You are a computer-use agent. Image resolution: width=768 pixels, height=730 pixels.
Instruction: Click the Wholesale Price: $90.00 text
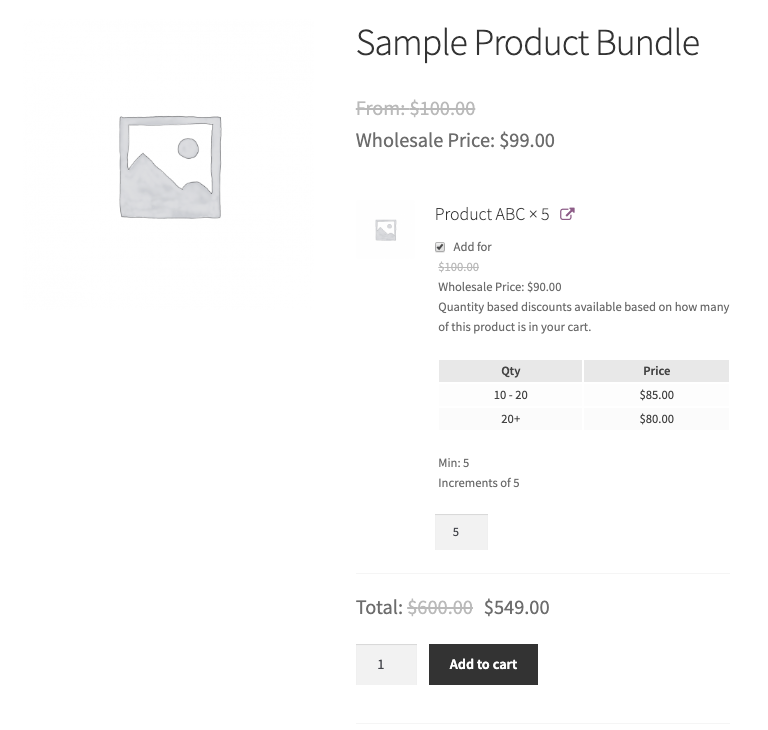[499, 287]
